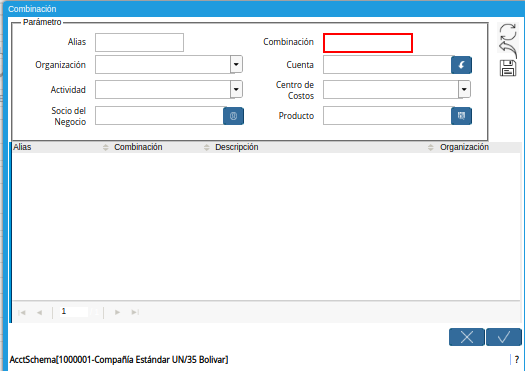Viewport: 525px width, 371px height.
Task: Confirm with the checkmark button
Action: click(504, 337)
